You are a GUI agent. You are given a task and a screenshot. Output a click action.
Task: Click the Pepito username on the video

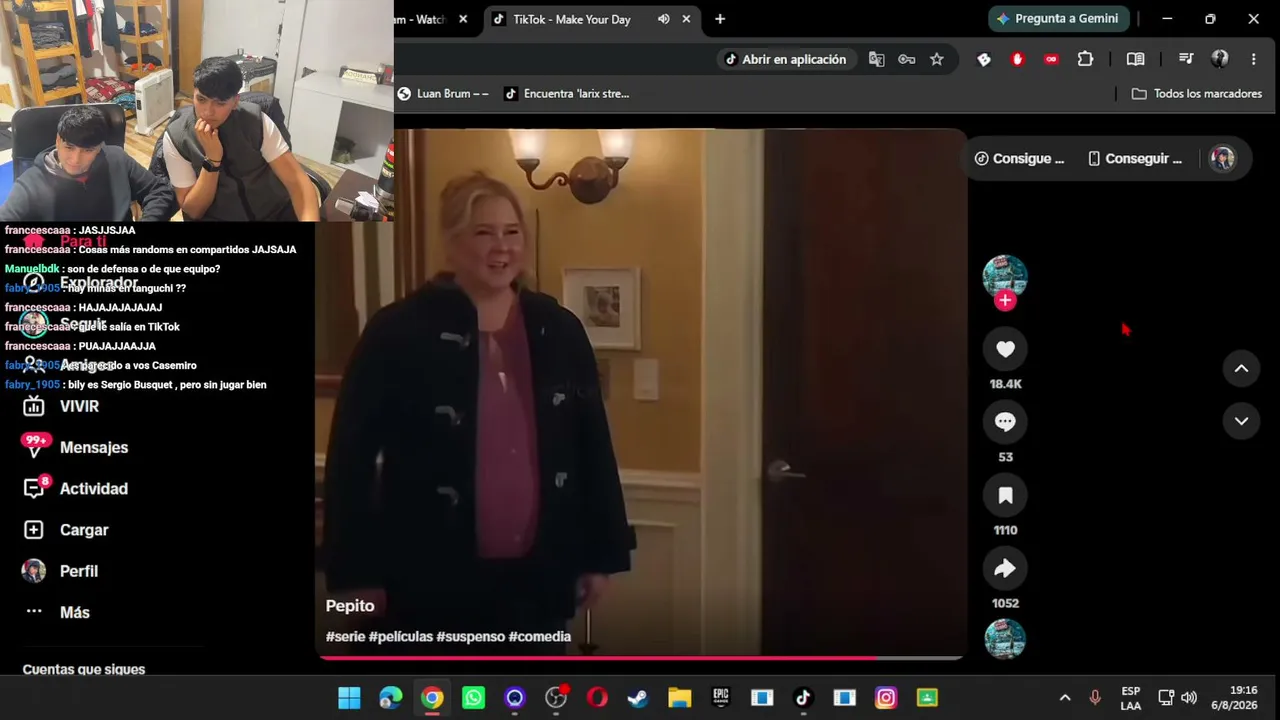350,606
